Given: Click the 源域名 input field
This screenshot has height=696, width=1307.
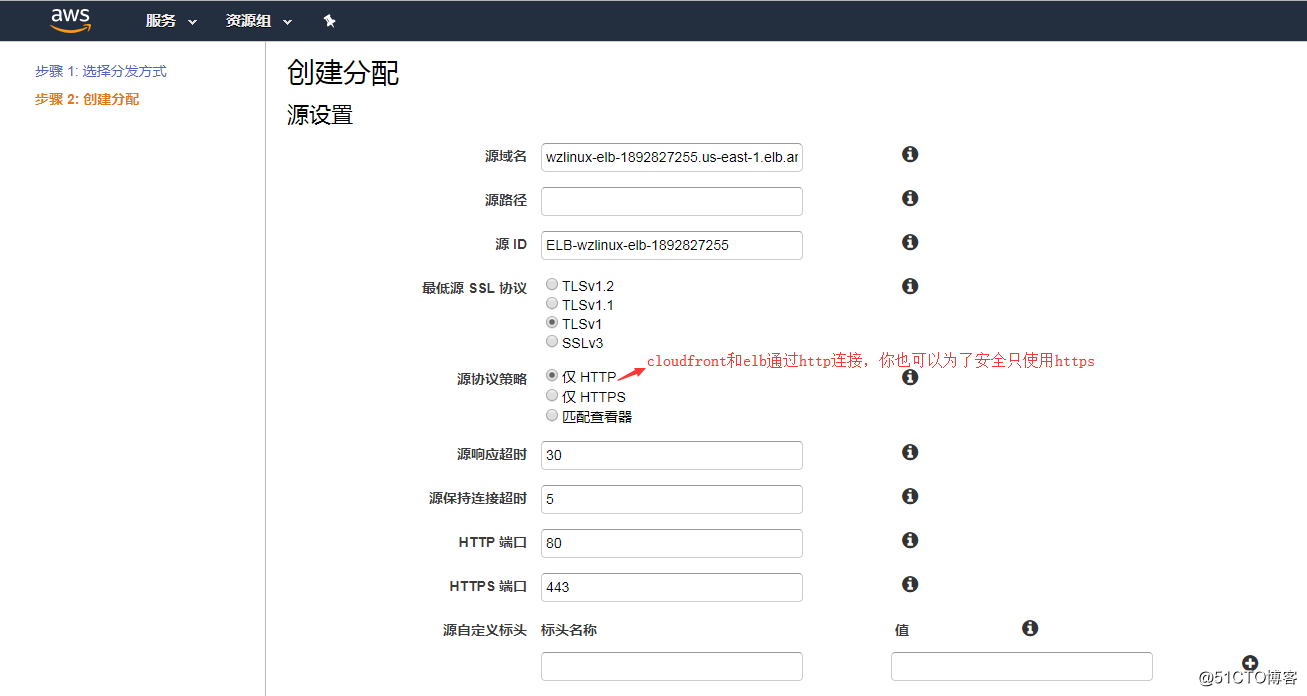Looking at the screenshot, I should (x=672, y=157).
